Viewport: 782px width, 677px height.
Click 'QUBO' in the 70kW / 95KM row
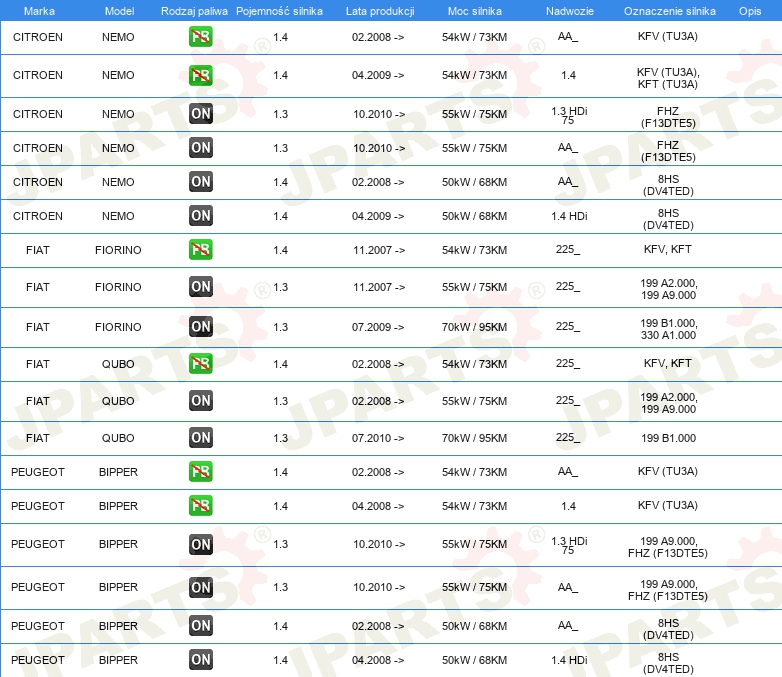[x=118, y=438]
